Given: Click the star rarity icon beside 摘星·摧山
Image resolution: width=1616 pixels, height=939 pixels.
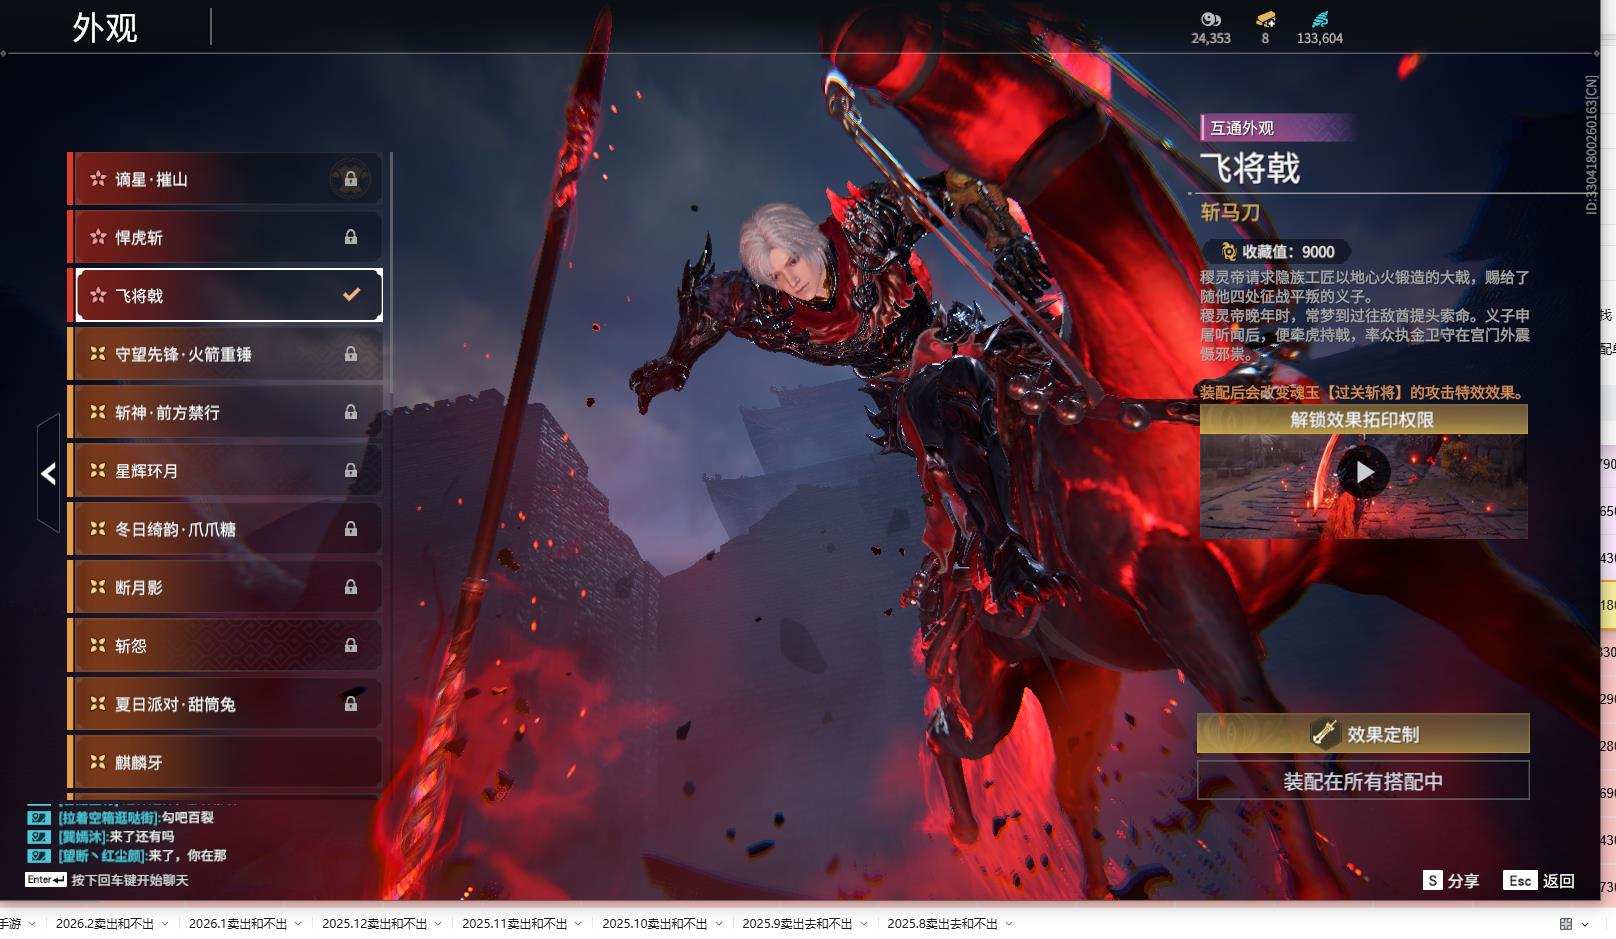Looking at the screenshot, I should pyautogui.click(x=98, y=179).
